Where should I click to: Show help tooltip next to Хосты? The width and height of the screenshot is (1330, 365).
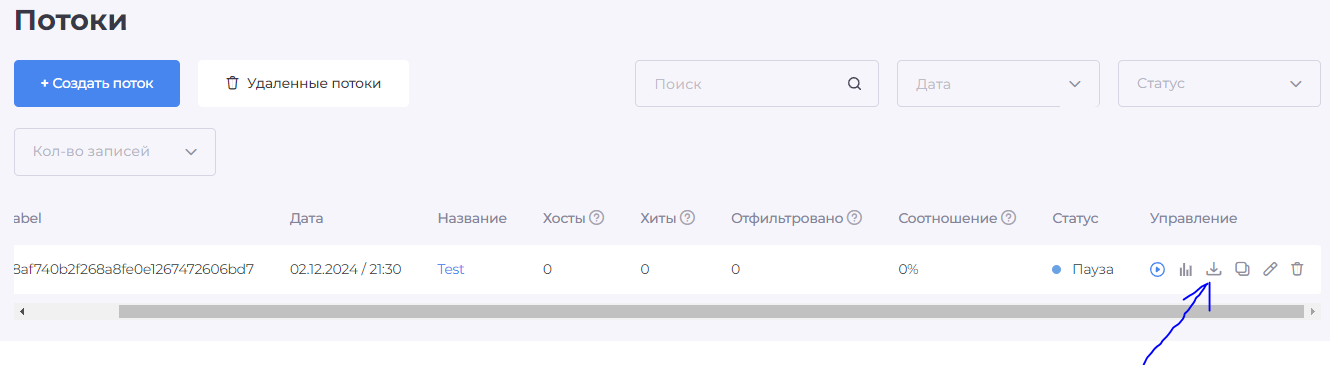point(597,218)
